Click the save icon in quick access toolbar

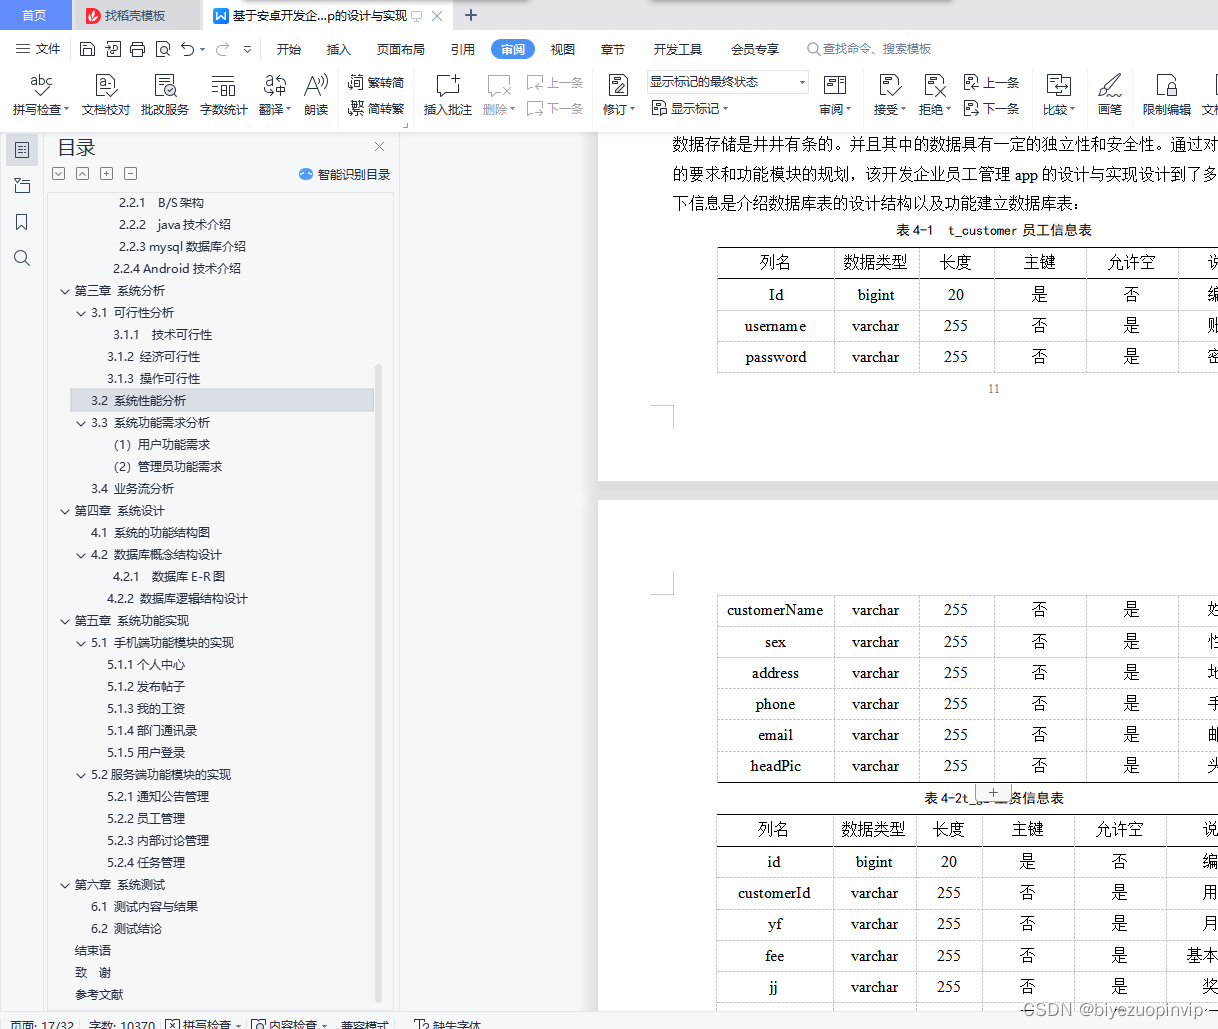(x=87, y=49)
